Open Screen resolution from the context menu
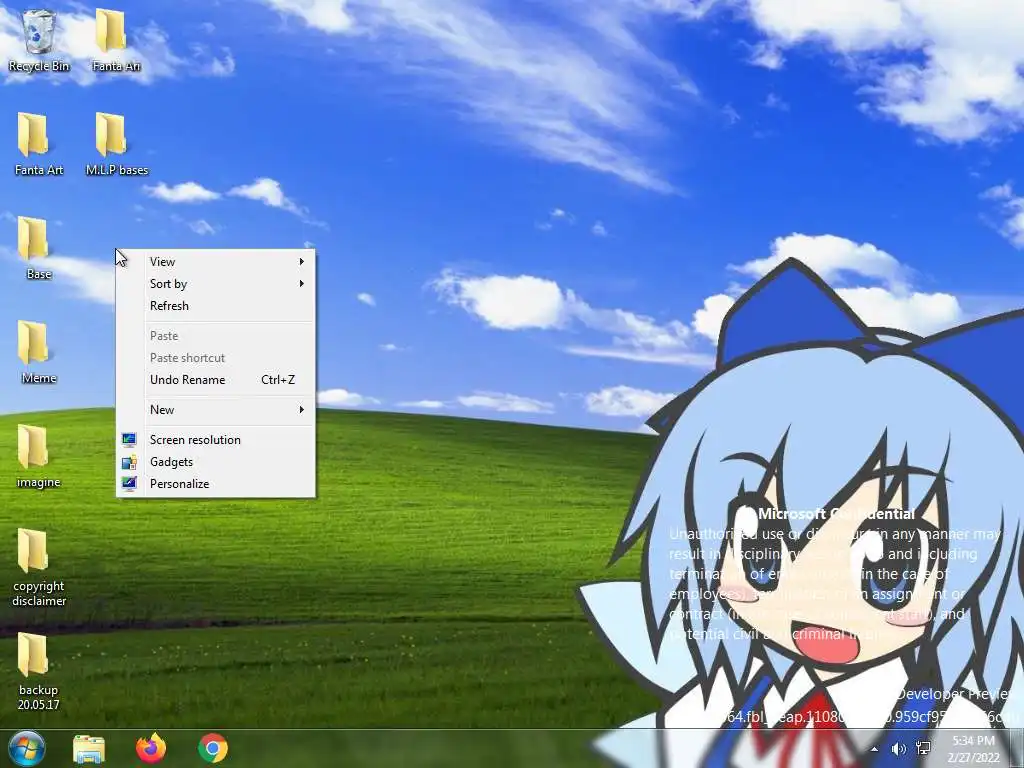 (216, 440)
